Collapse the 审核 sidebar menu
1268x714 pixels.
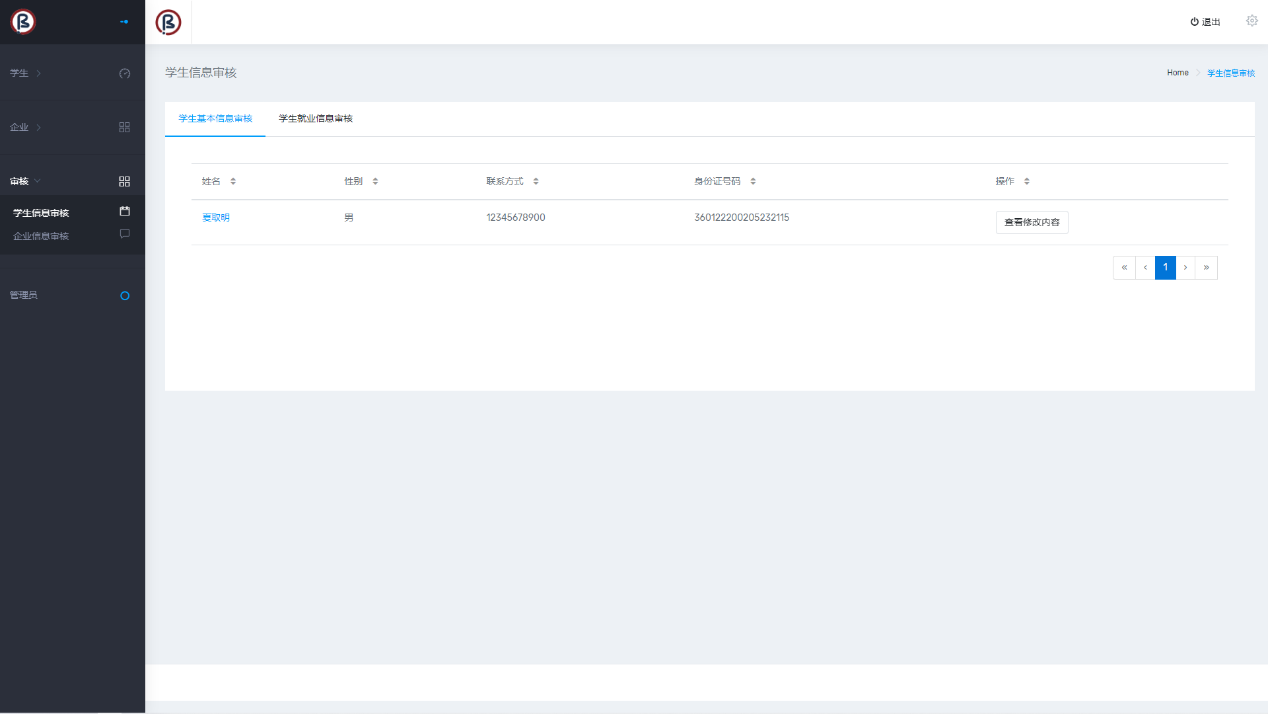pyautogui.click(x=25, y=181)
